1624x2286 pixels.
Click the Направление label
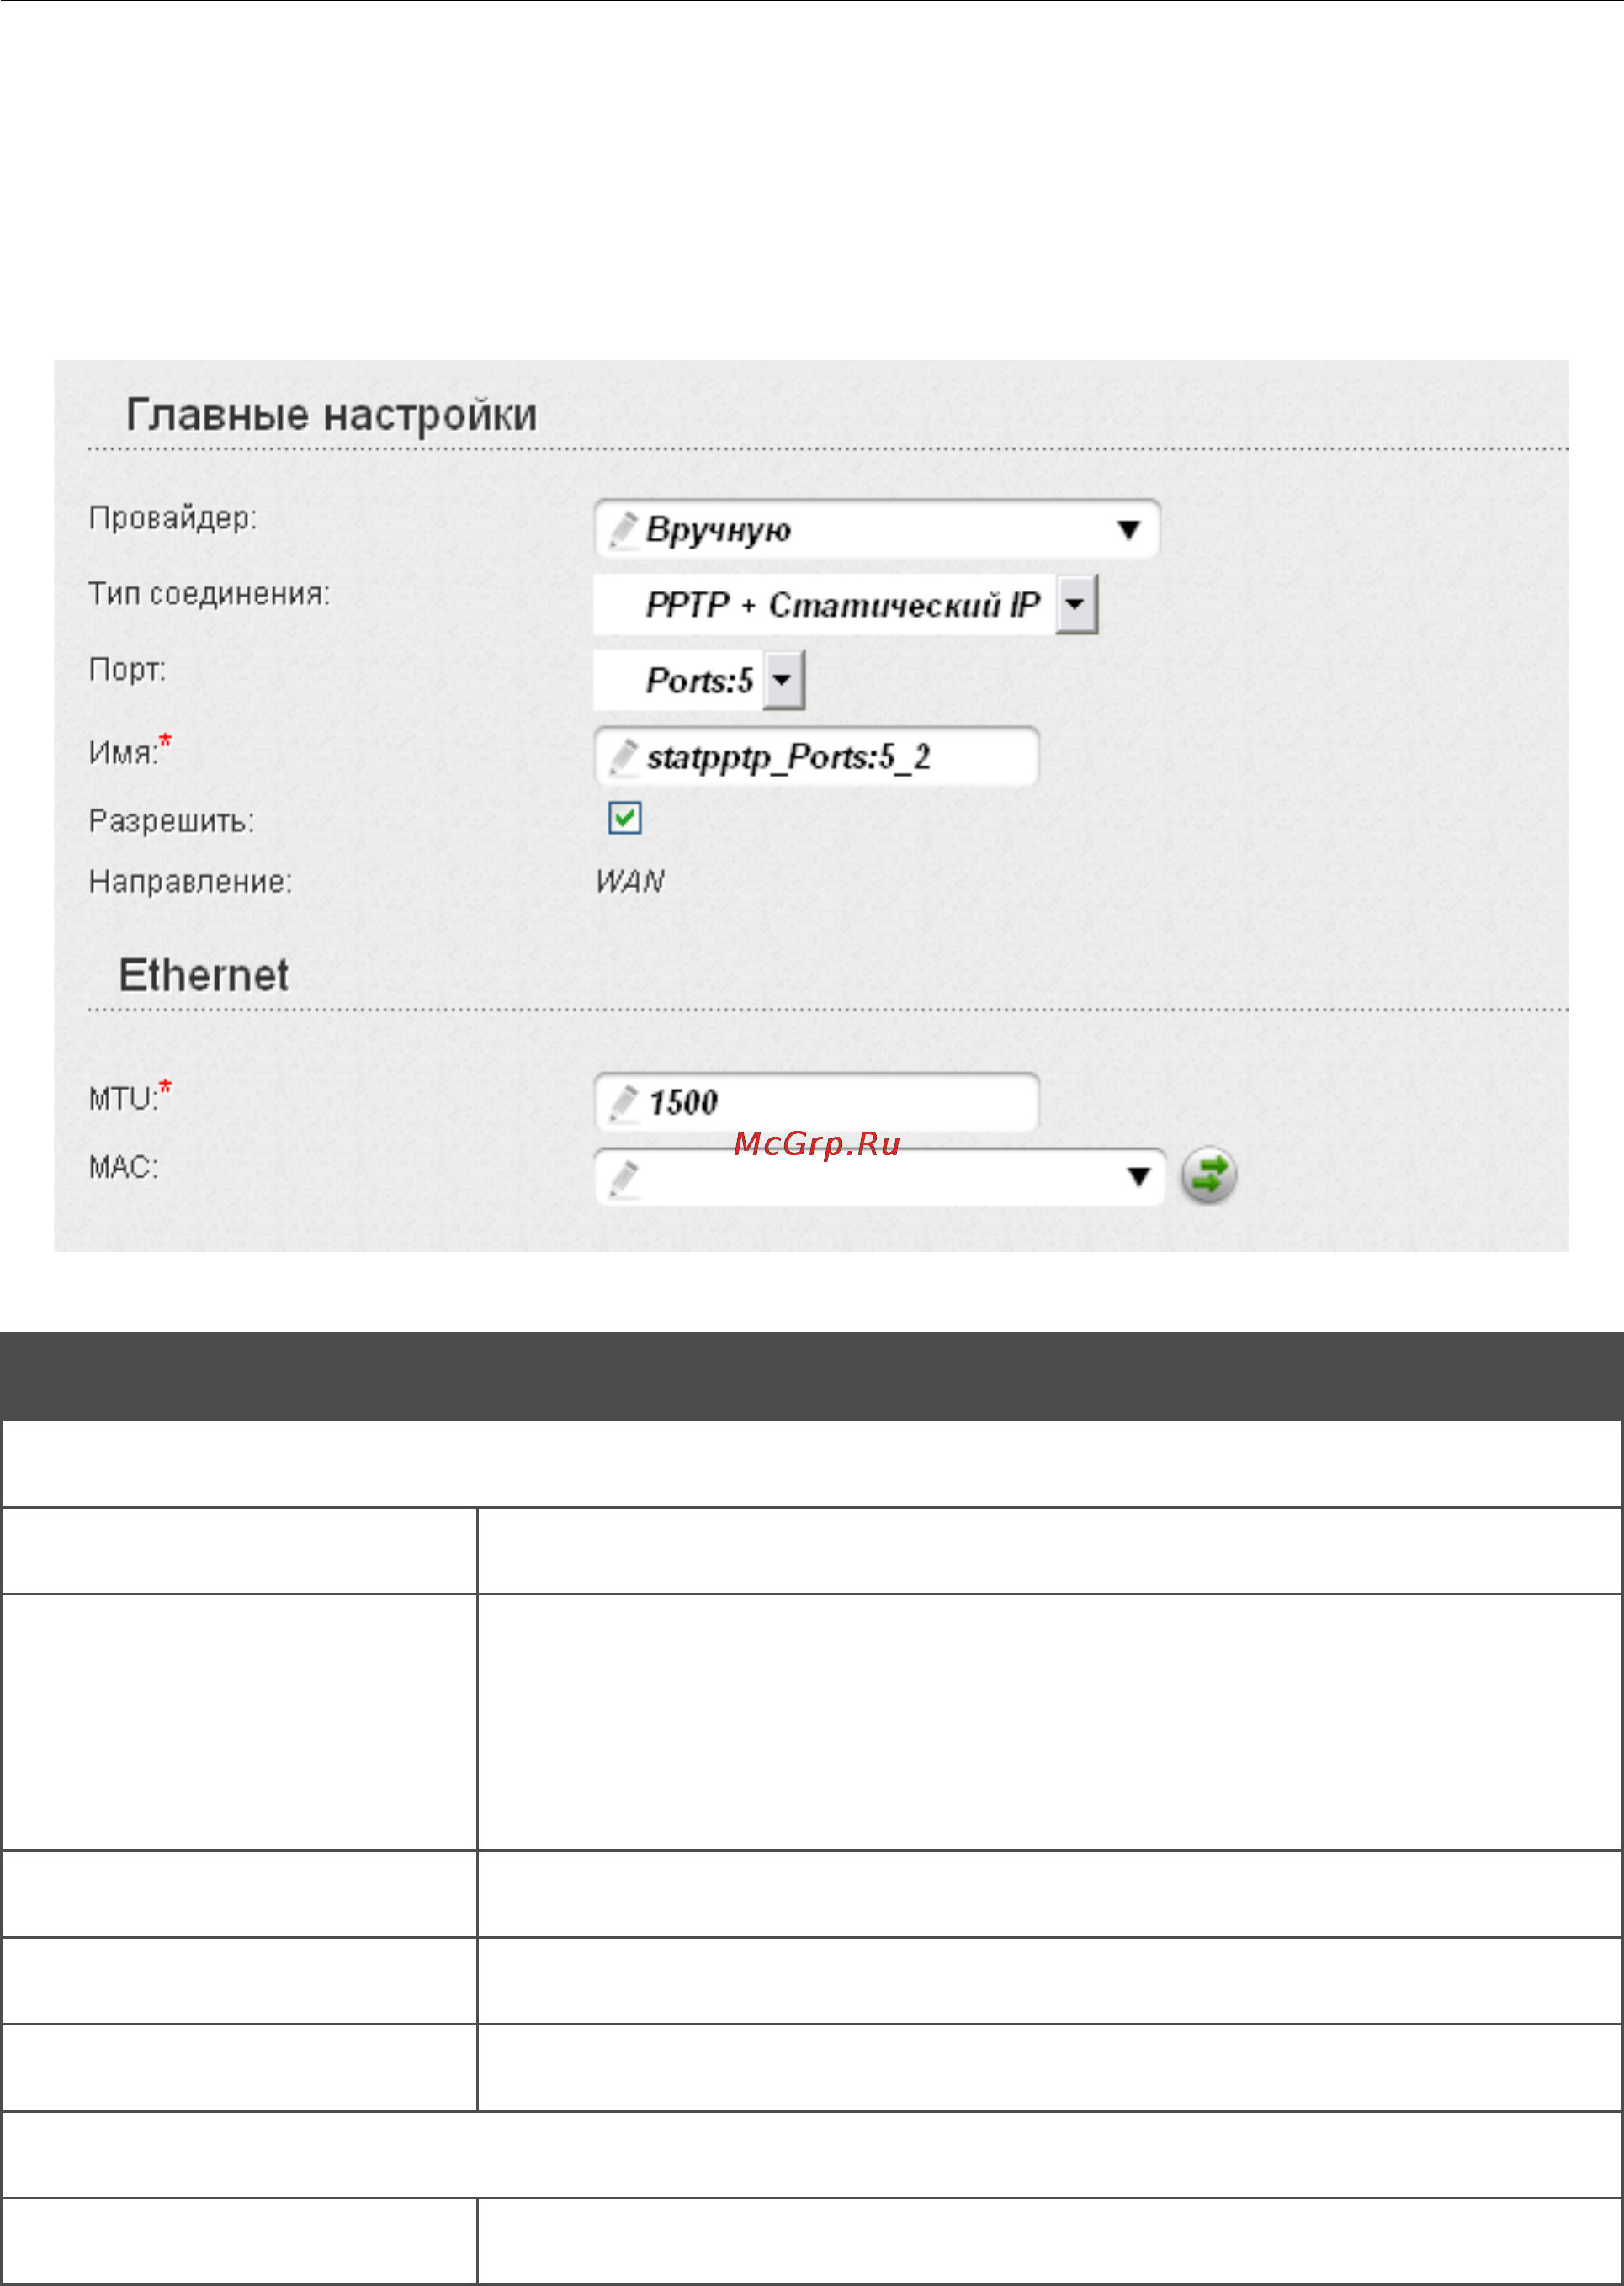pos(190,882)
